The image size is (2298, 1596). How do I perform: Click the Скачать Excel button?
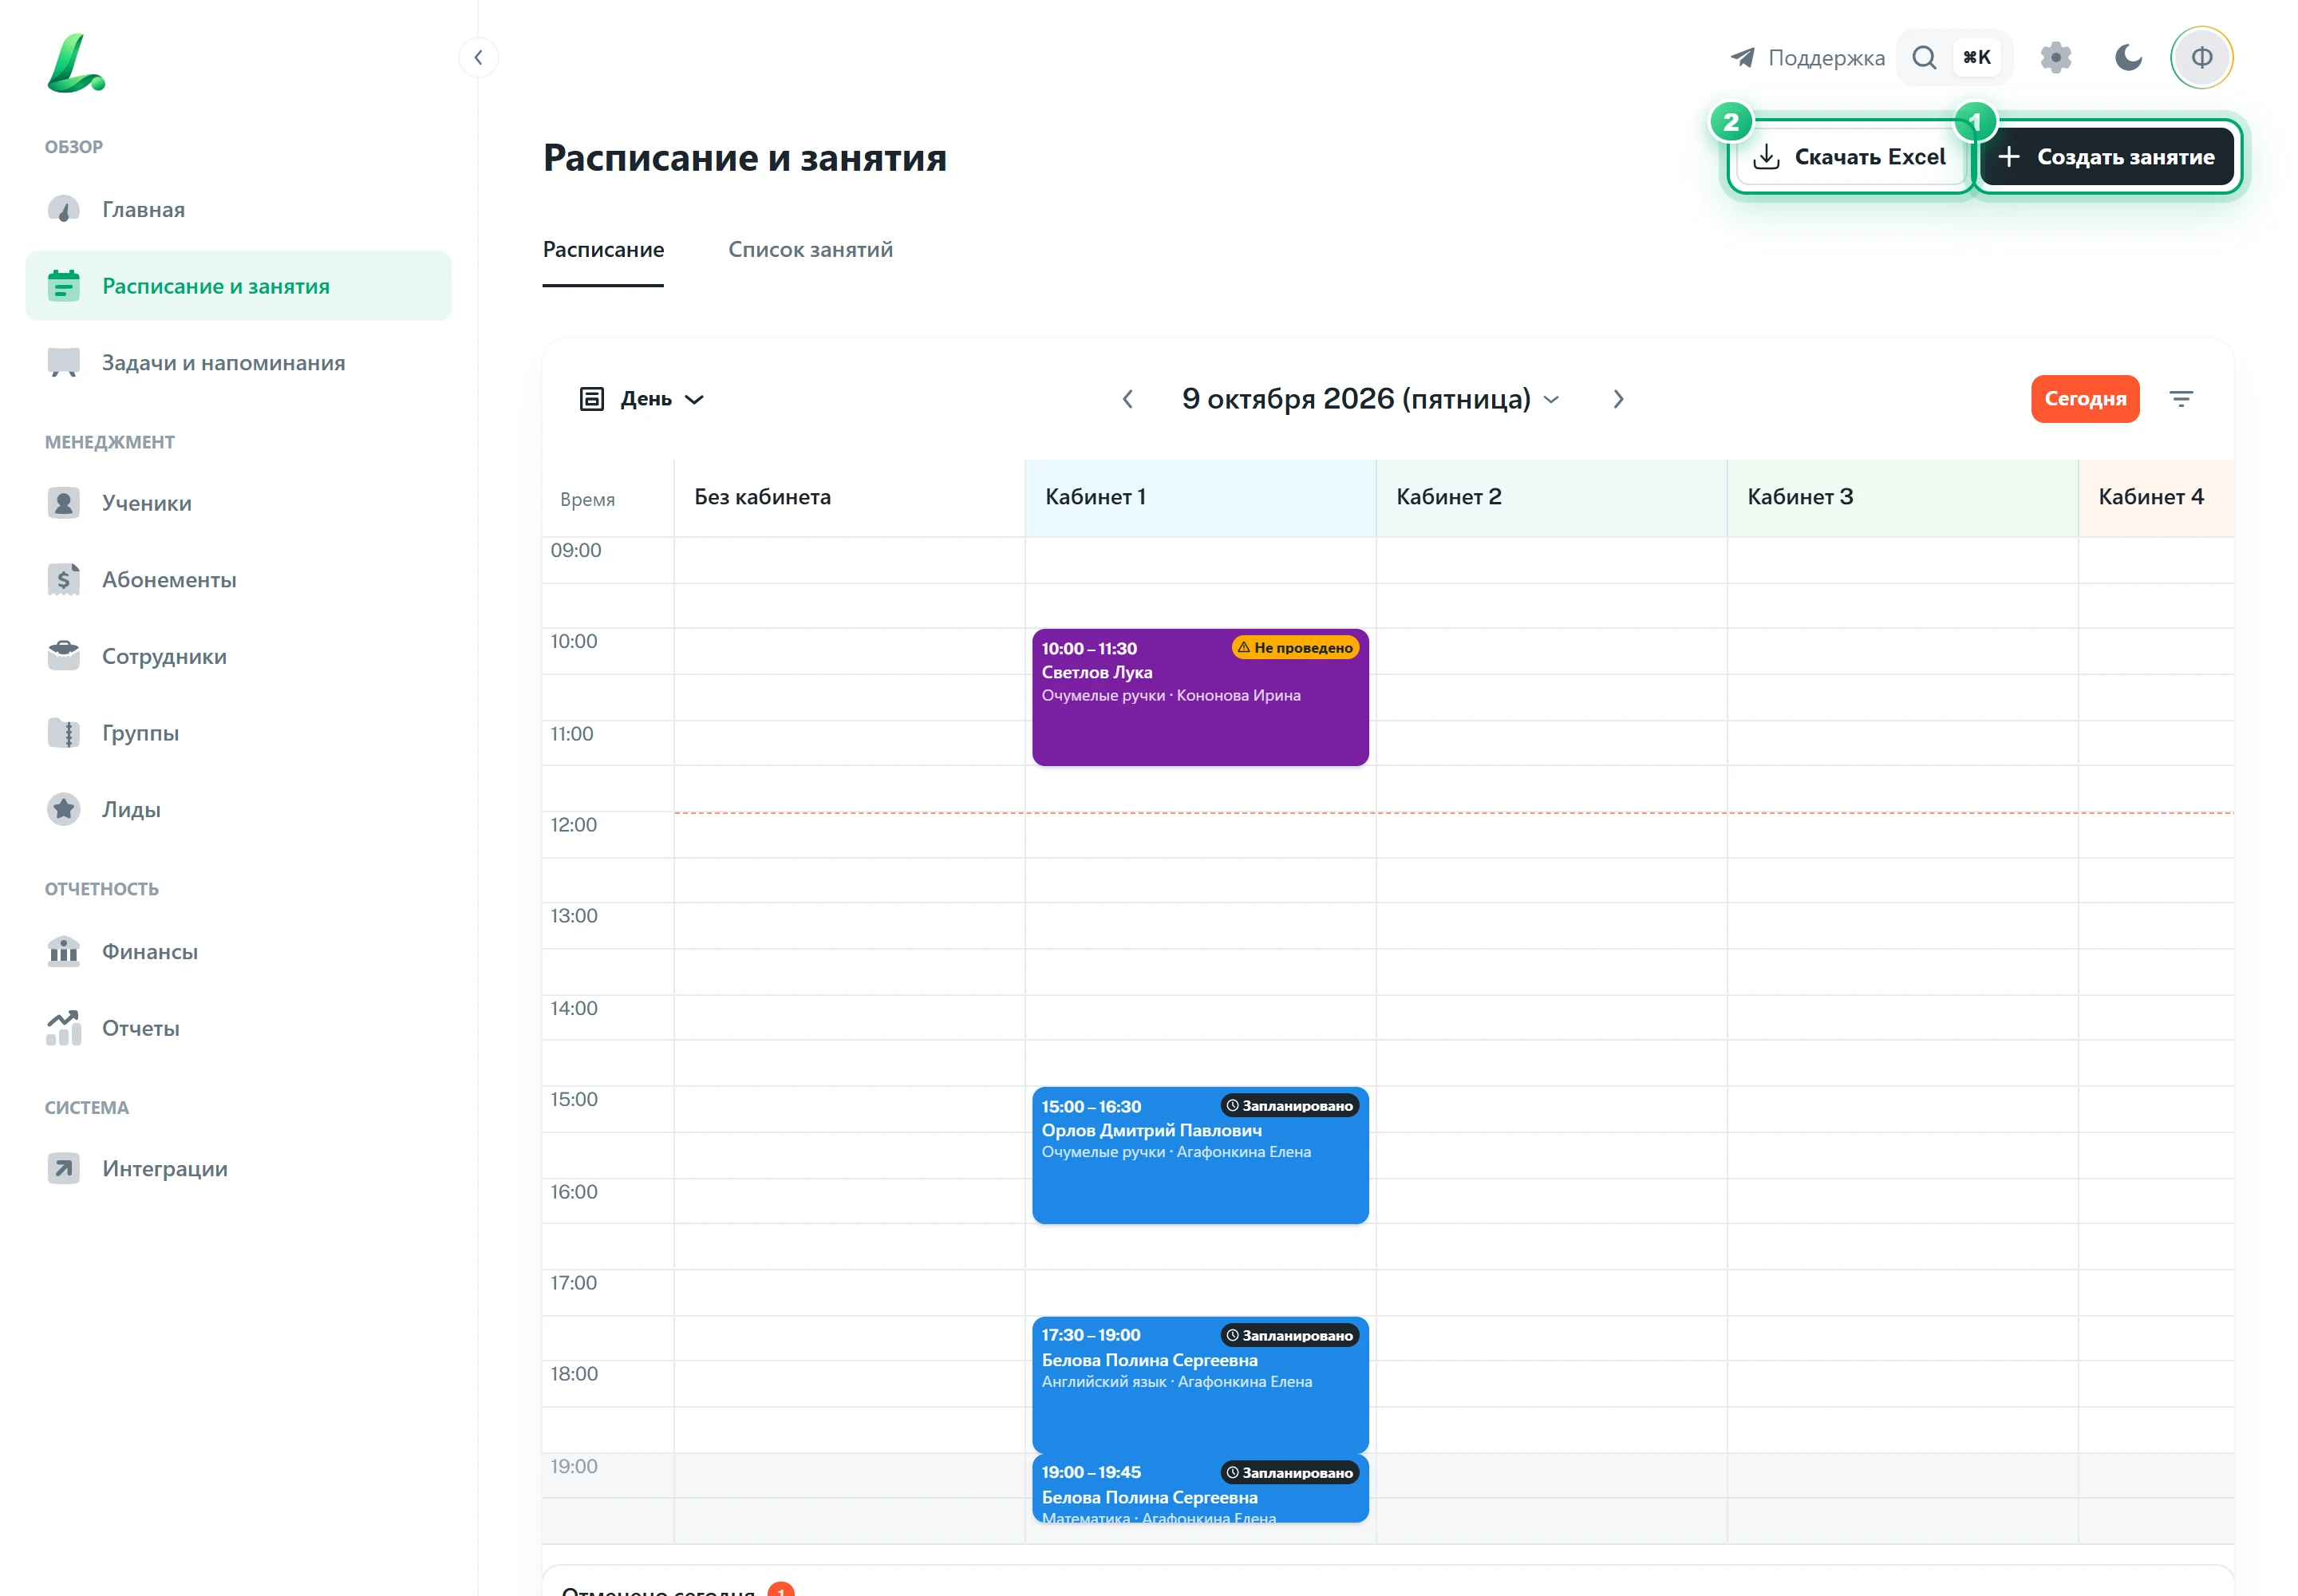(x=1851, y=157)
